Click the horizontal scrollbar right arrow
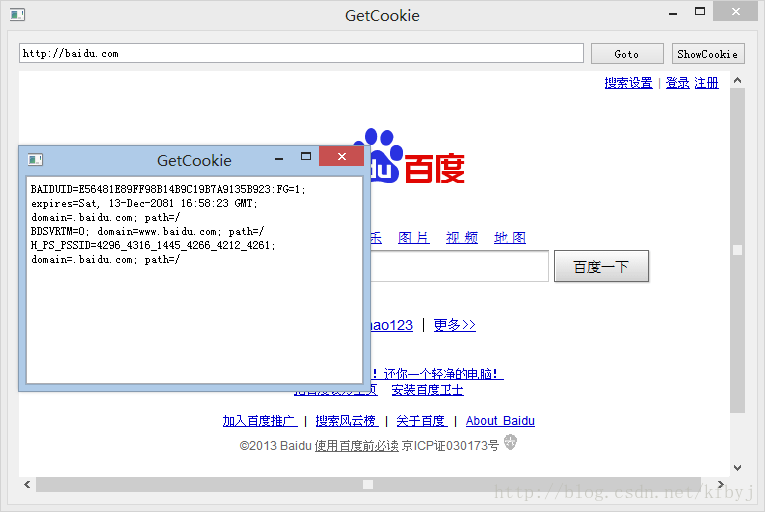 [x=720, y=484]
